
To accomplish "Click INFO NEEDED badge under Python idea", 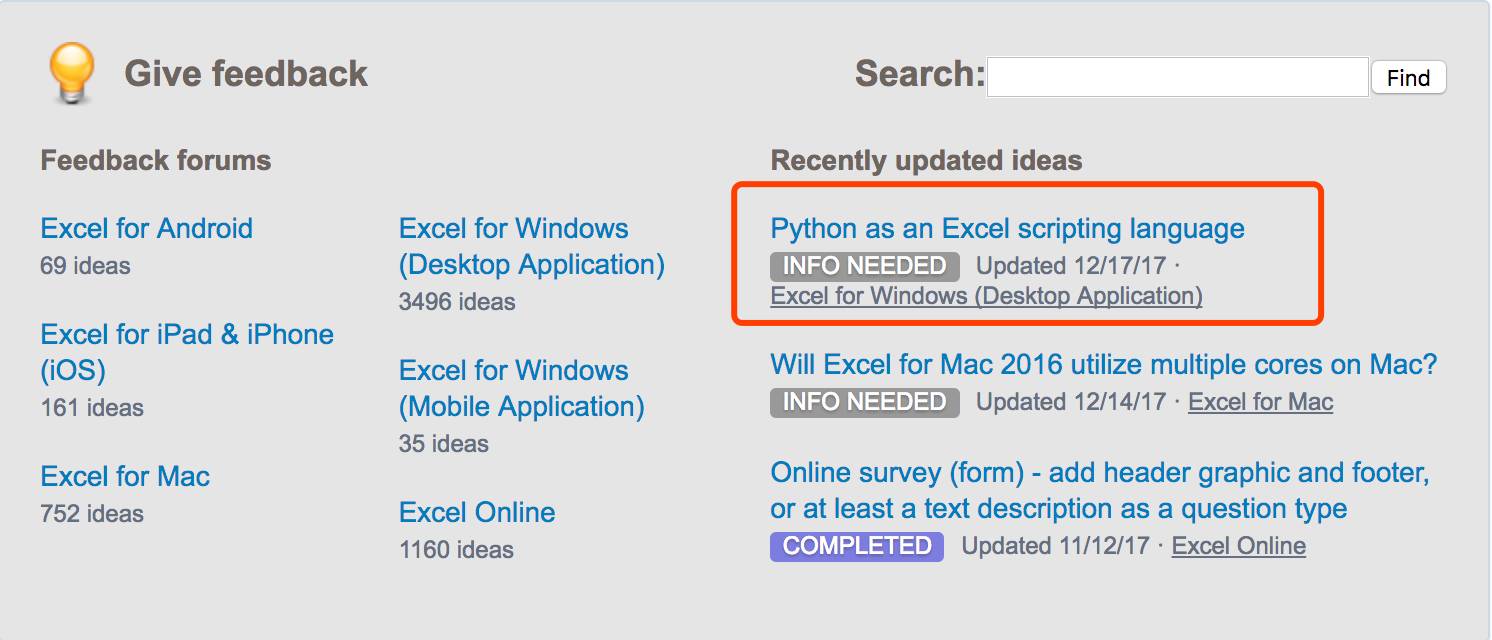I will pyautogui.click(x=864, y=266).
